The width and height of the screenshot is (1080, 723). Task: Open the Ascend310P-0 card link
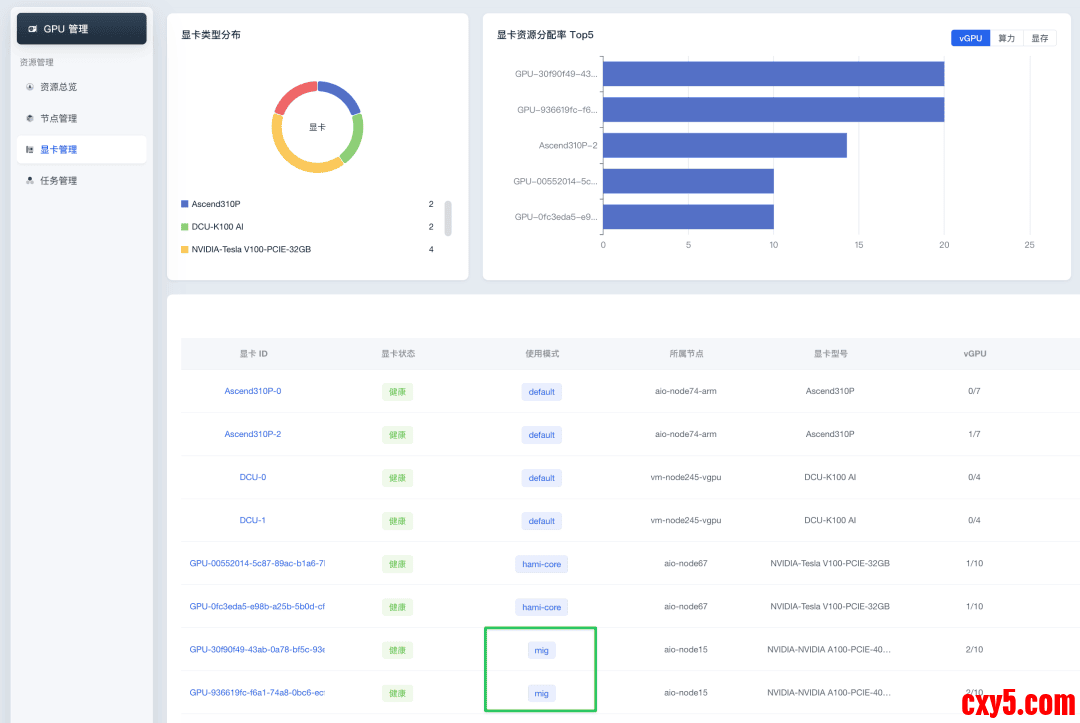tap(252, 391)
